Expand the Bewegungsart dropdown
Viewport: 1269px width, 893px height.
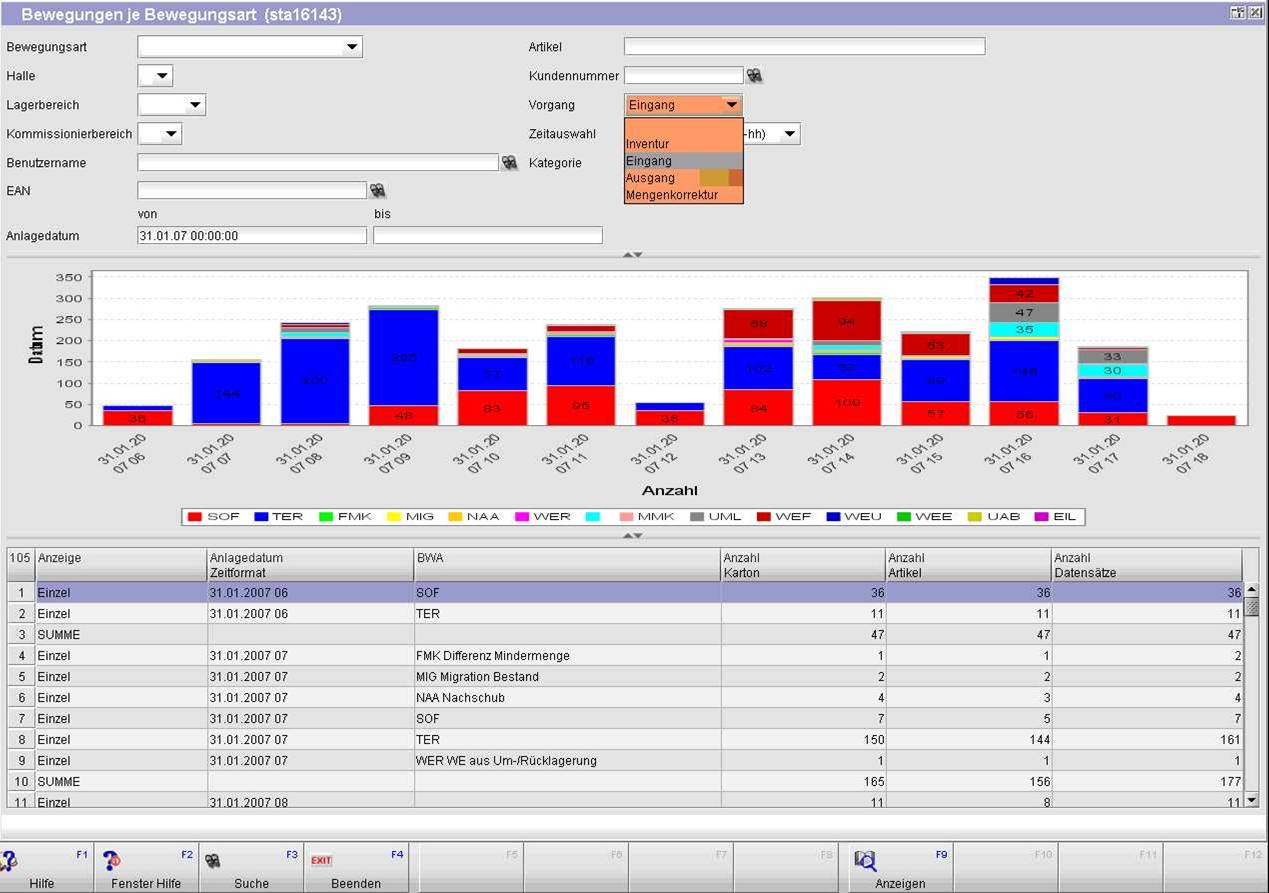pos(351,47)
